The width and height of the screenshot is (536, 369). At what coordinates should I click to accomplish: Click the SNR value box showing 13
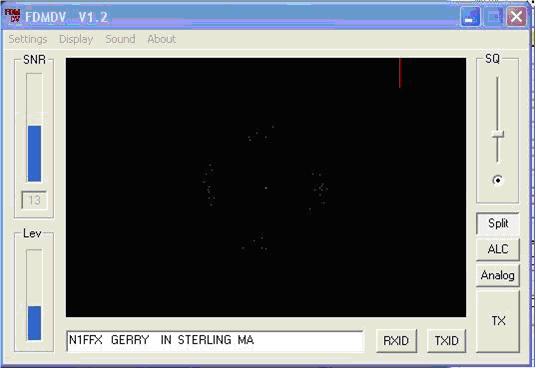[x=34, y=200]
